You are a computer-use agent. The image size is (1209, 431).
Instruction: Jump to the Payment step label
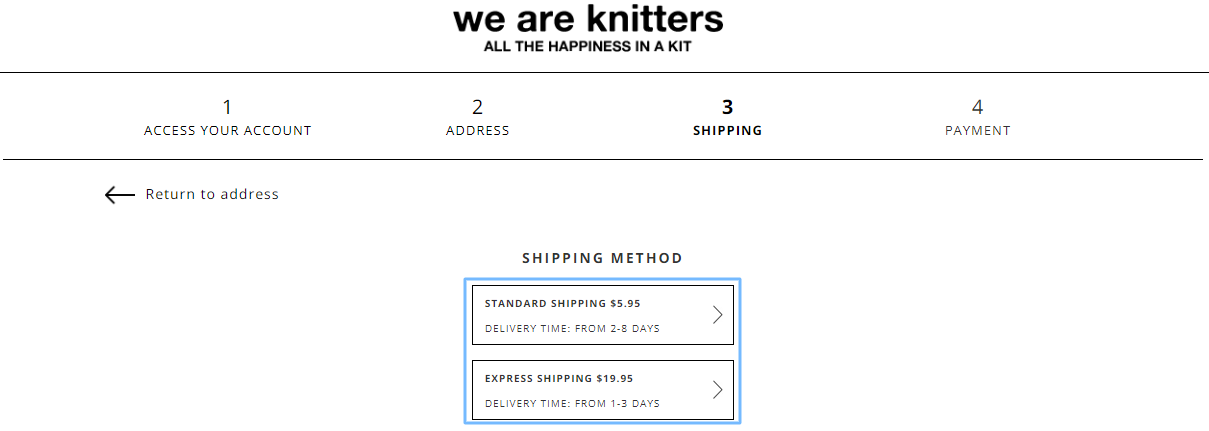coord(978,131)
